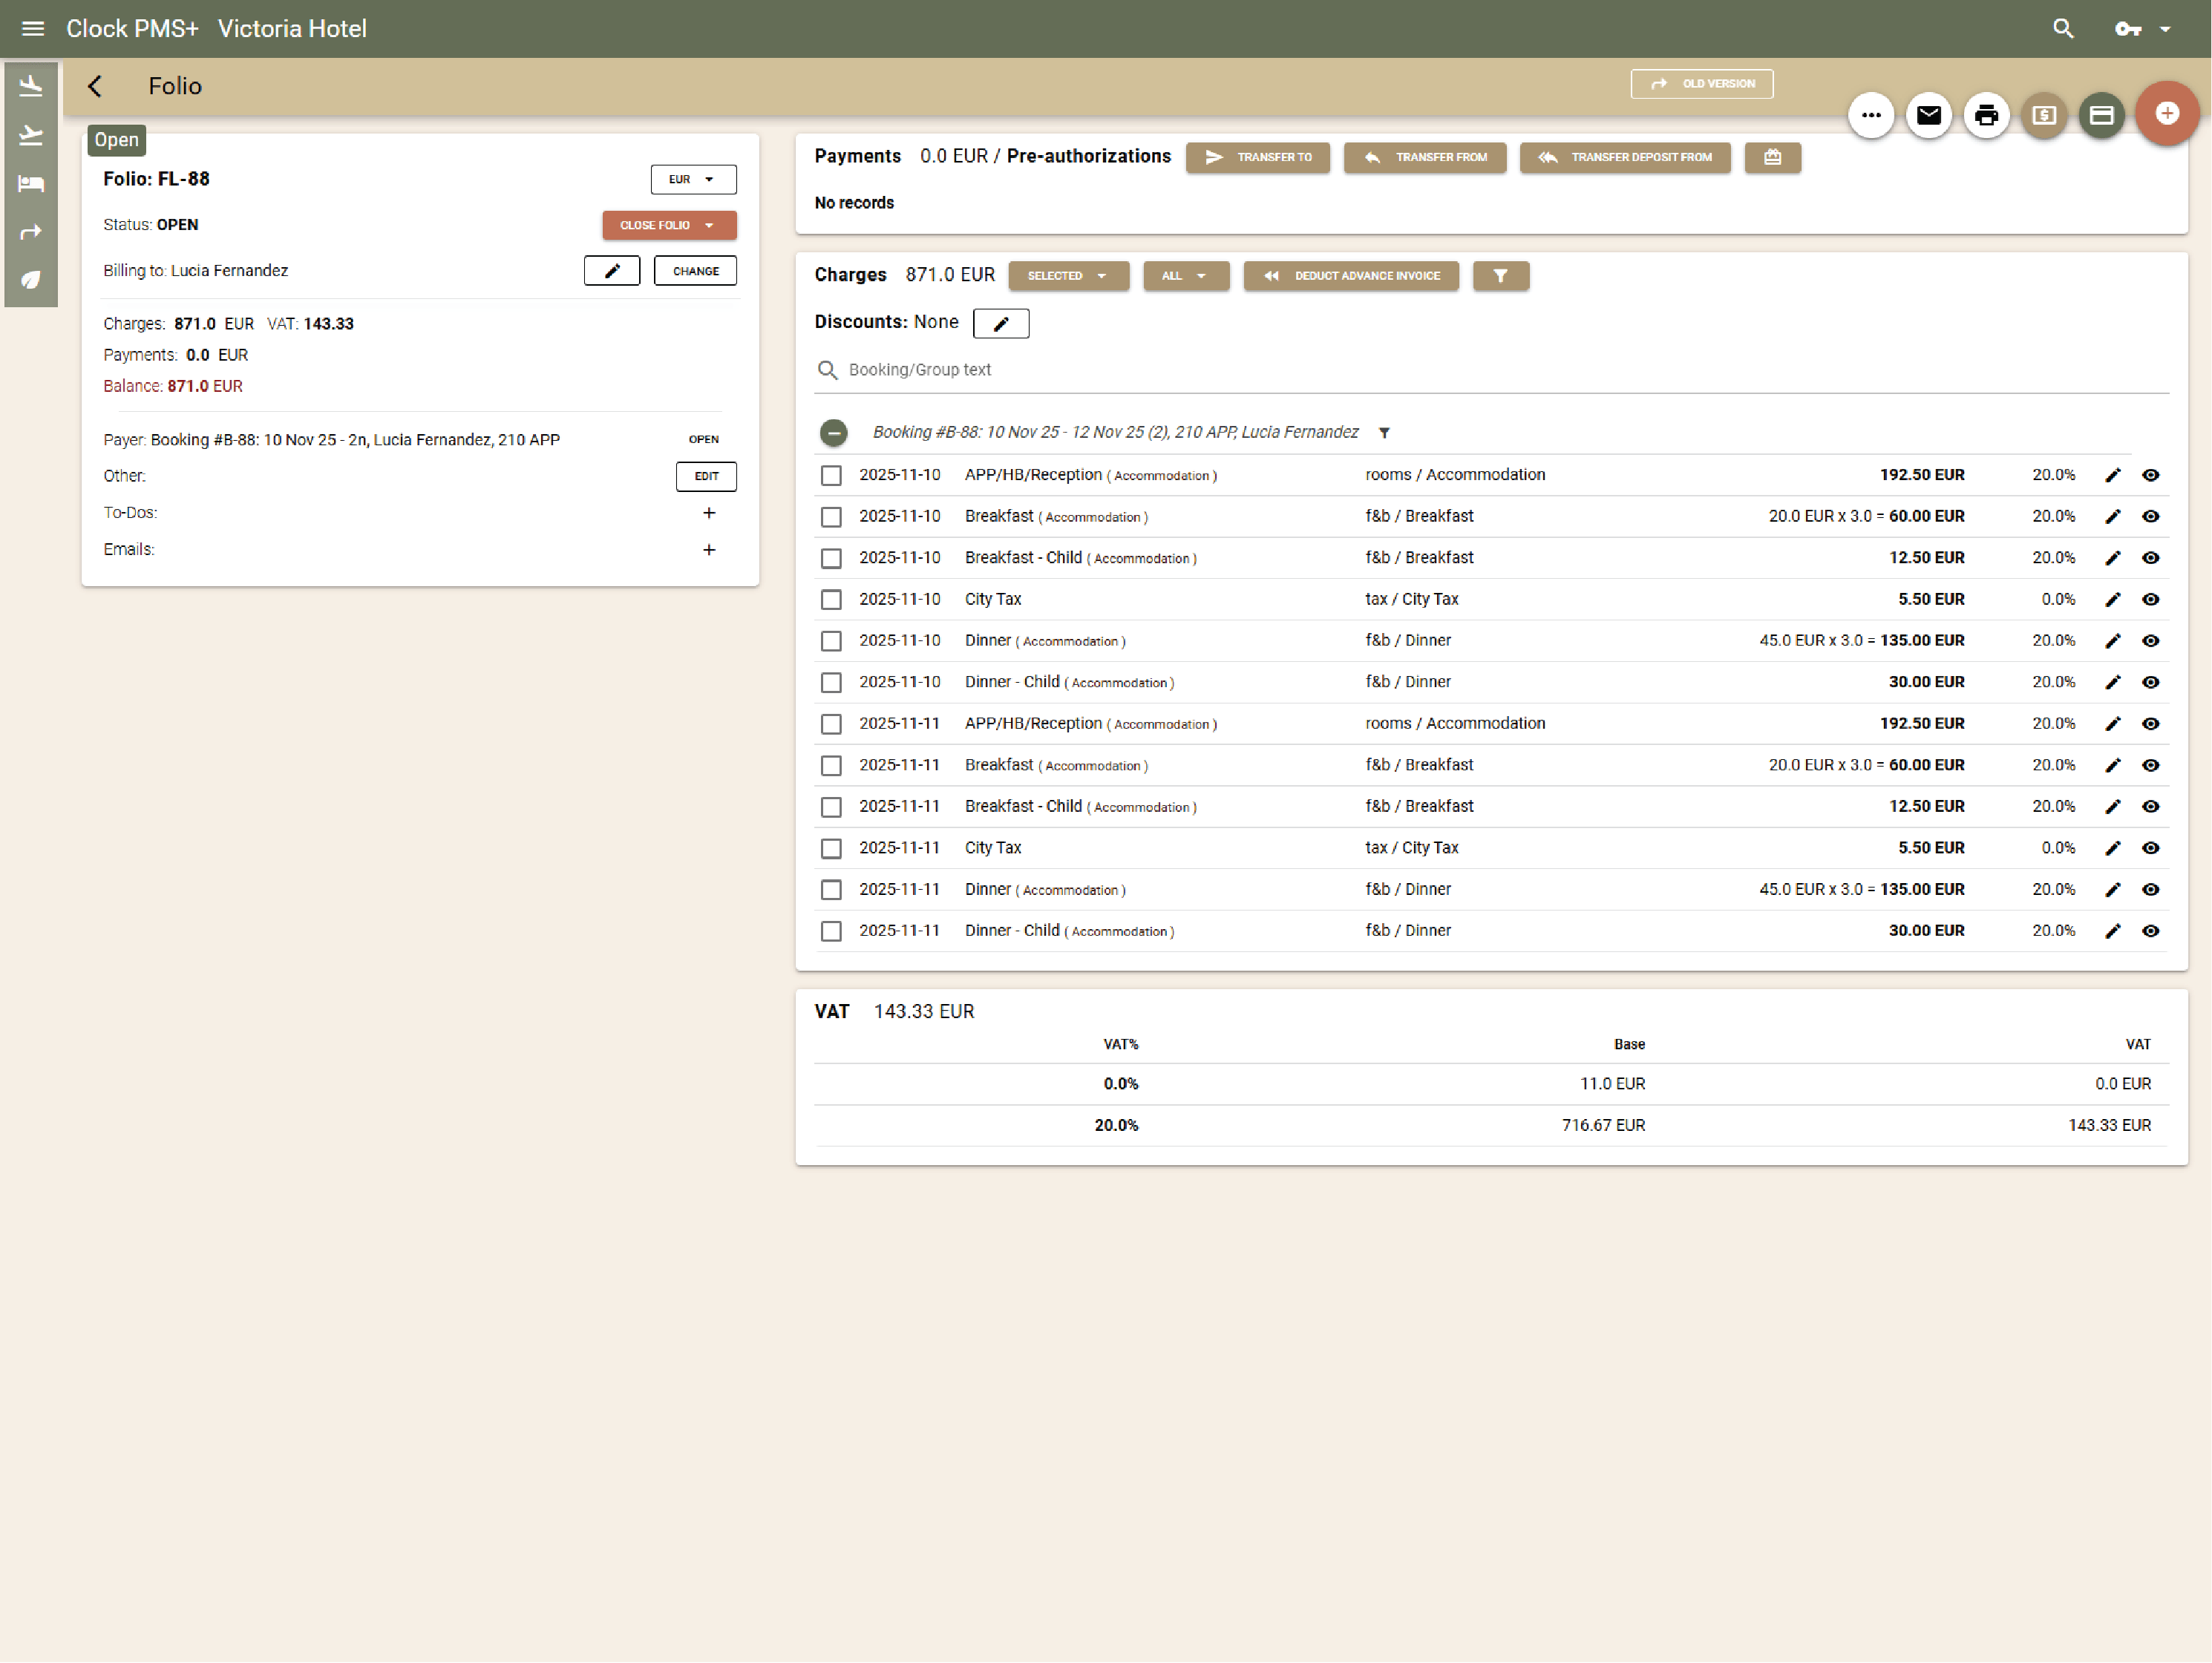
Task: Open the Selected charges dropdown
Action: click(1068, 276)
